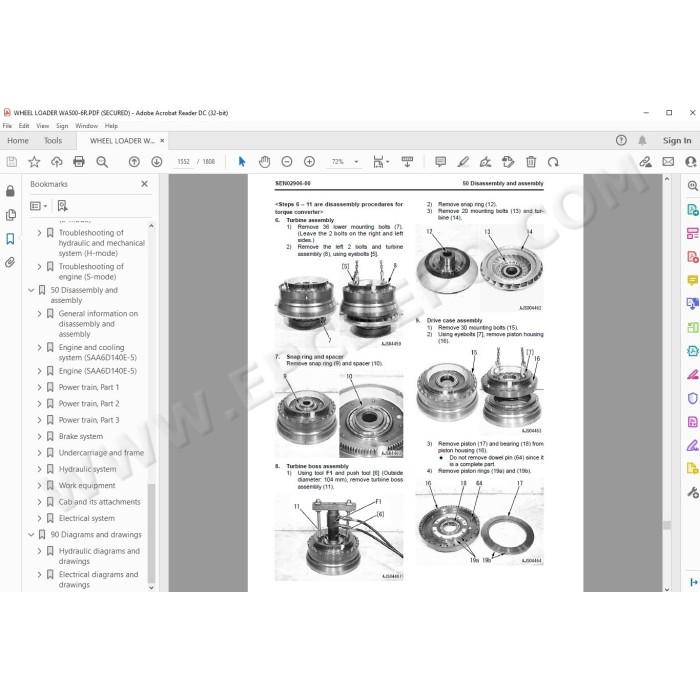Open the View menu
Viewport: 700px width, 700px height.
click(x=42, y=126)
